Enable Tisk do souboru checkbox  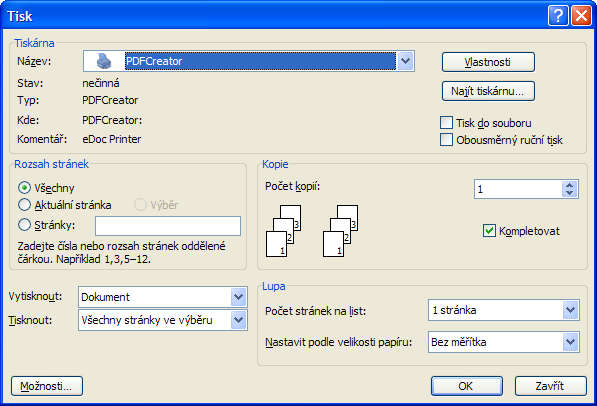[x=446, y=123]
